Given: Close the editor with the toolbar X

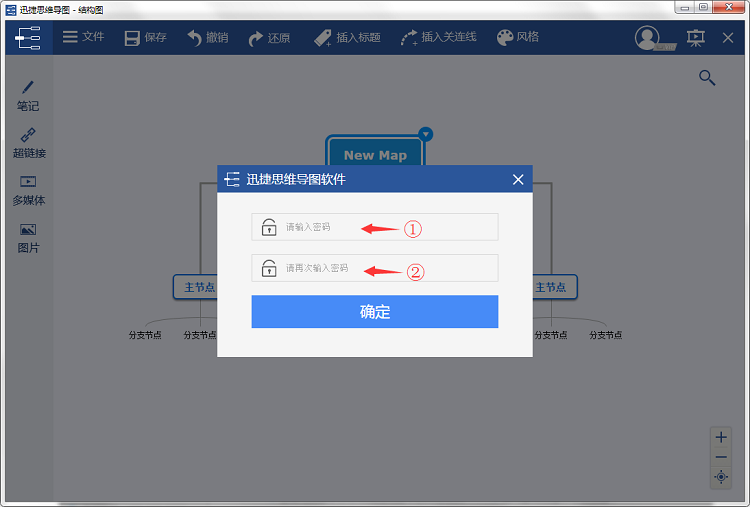Looking at the screenshot, I should [x=728, y=38].
